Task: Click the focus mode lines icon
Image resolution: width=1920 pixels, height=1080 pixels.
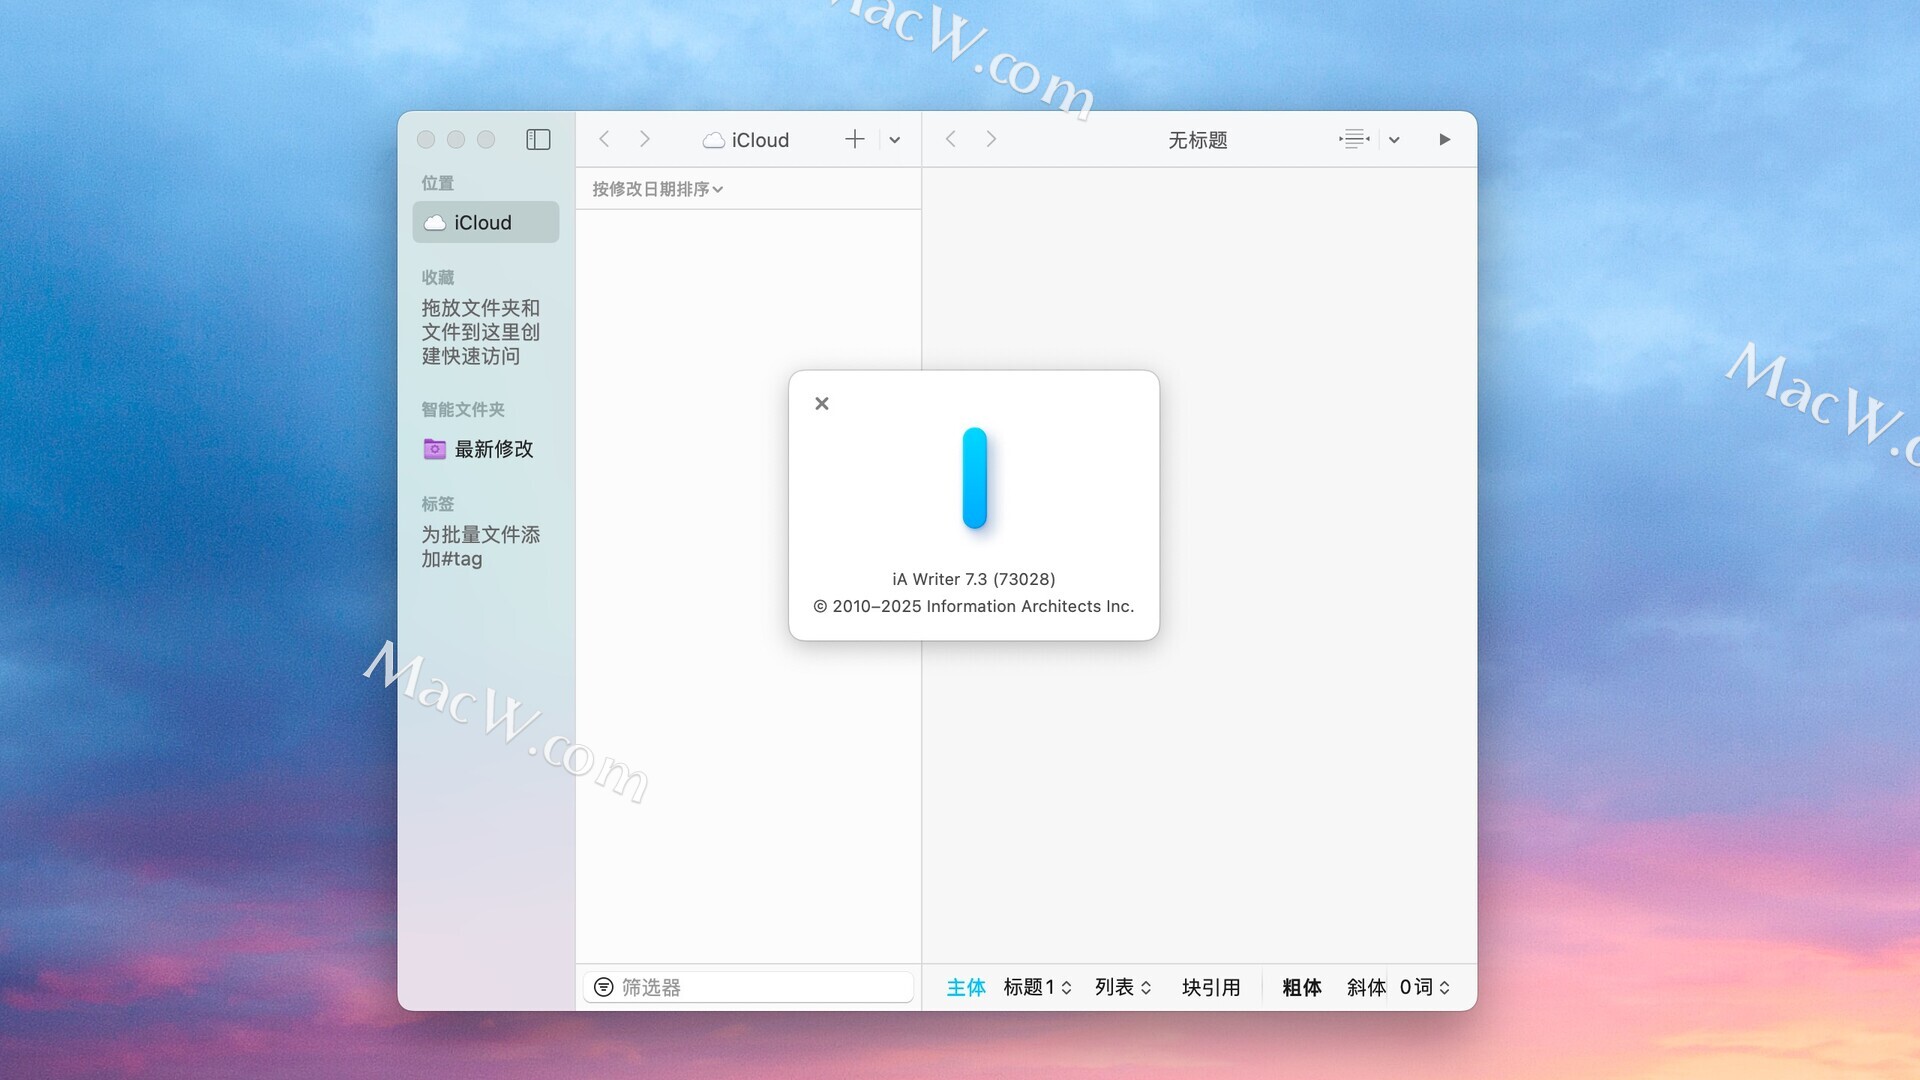Action: [x=1353, y=140]
